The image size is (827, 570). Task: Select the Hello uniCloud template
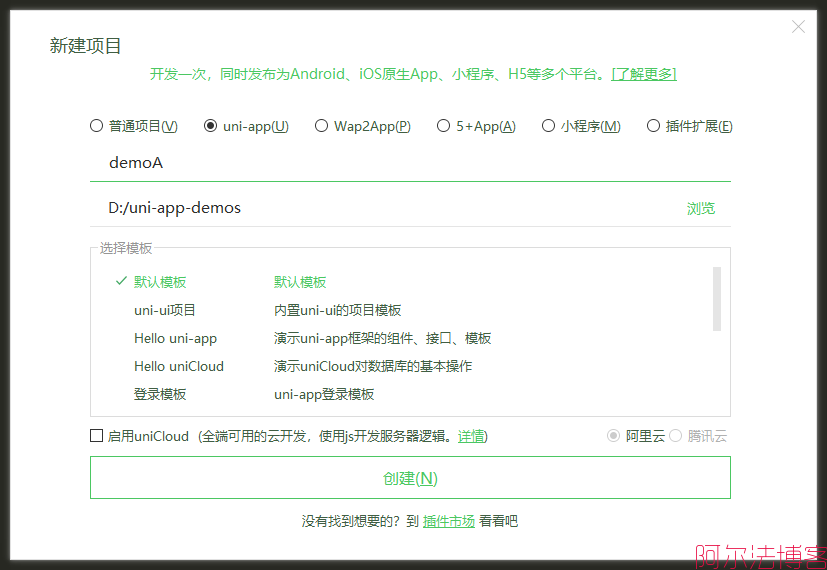[x=179, y=366]
